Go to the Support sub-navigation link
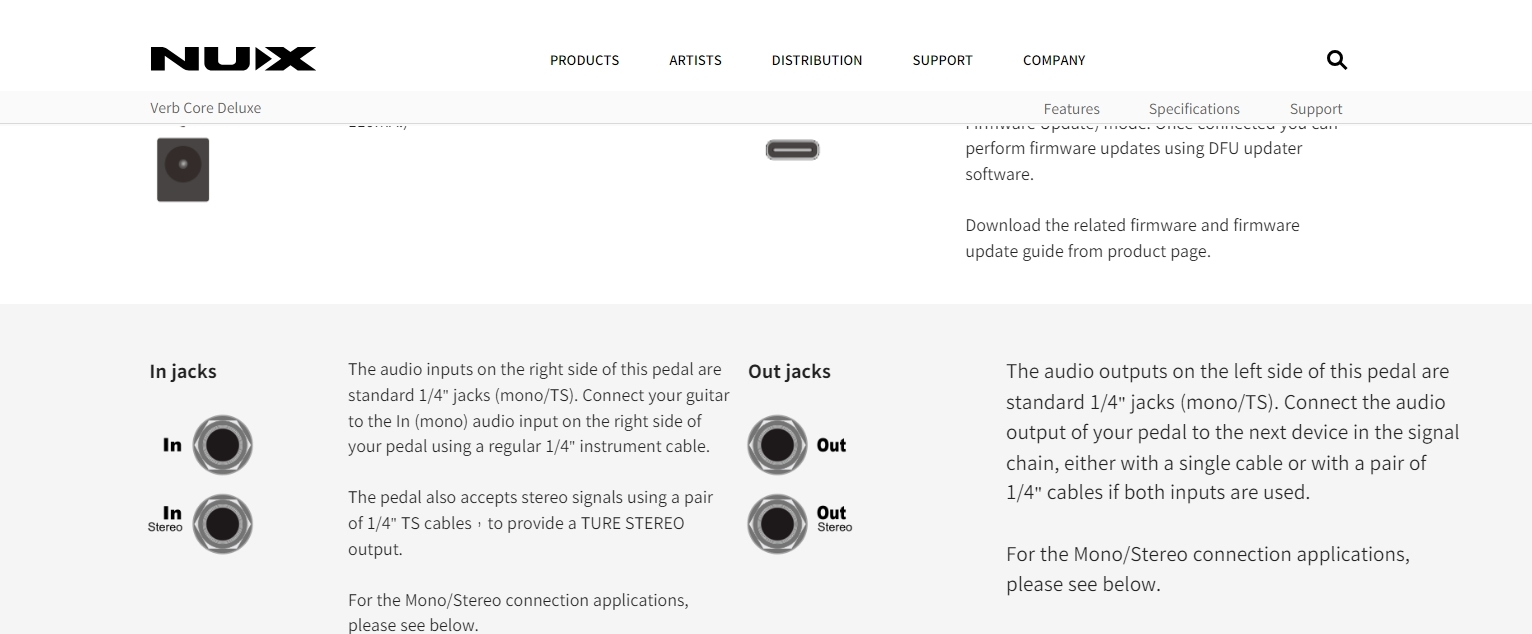The height and width of the screenshot is (634, 1532). (1315, 109)
